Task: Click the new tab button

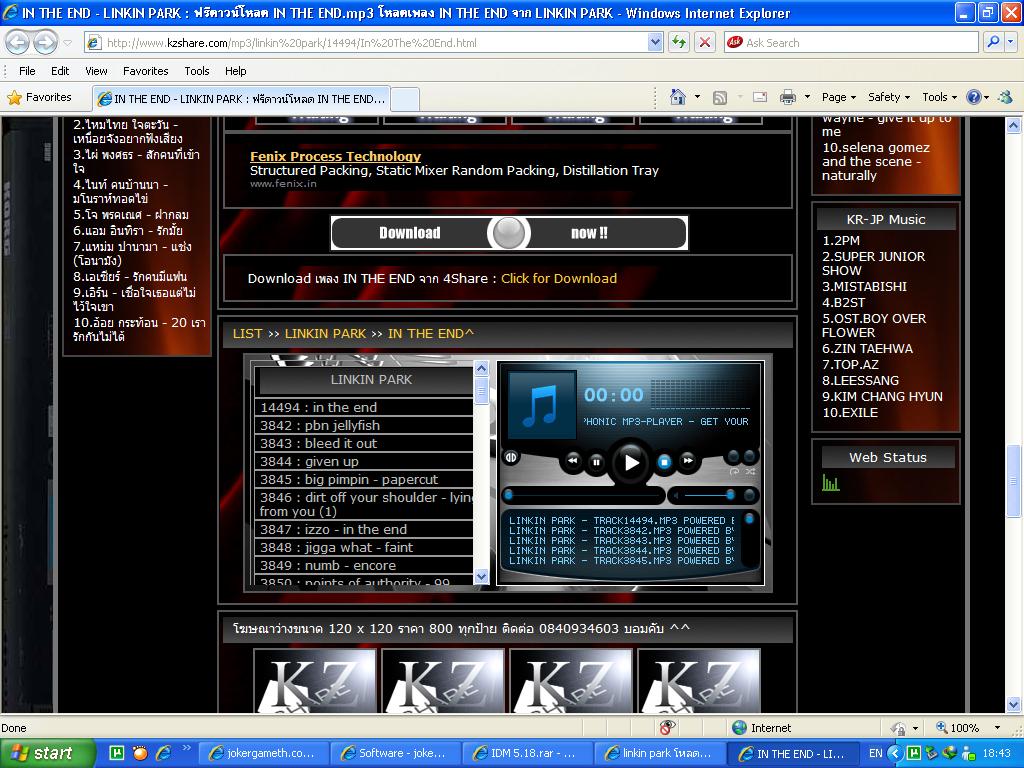Action: [x=405, y=99]
